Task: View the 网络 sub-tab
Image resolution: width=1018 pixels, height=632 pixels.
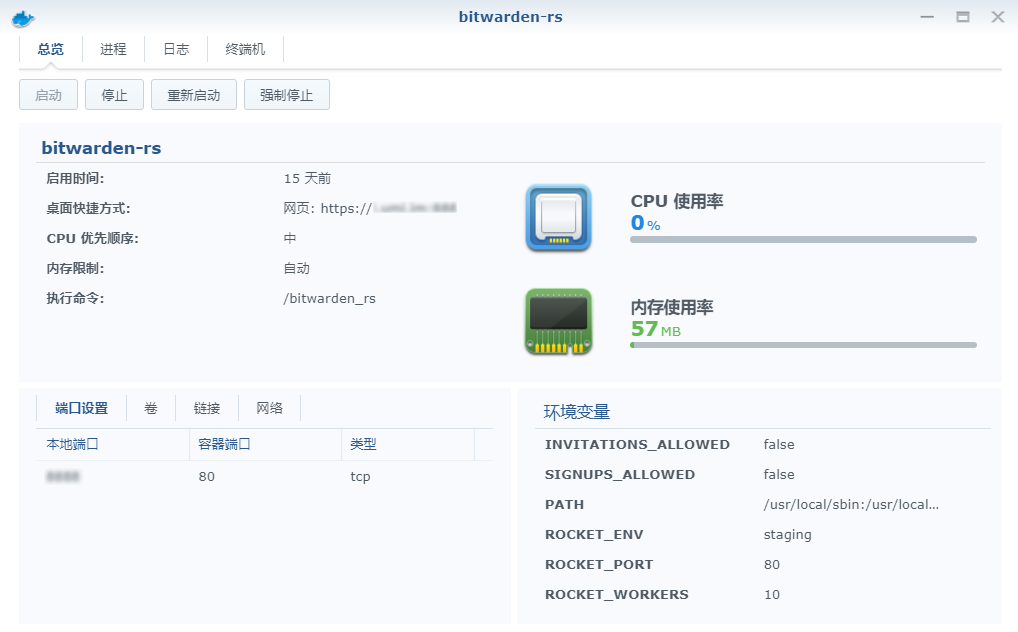Action: [270, 408]
